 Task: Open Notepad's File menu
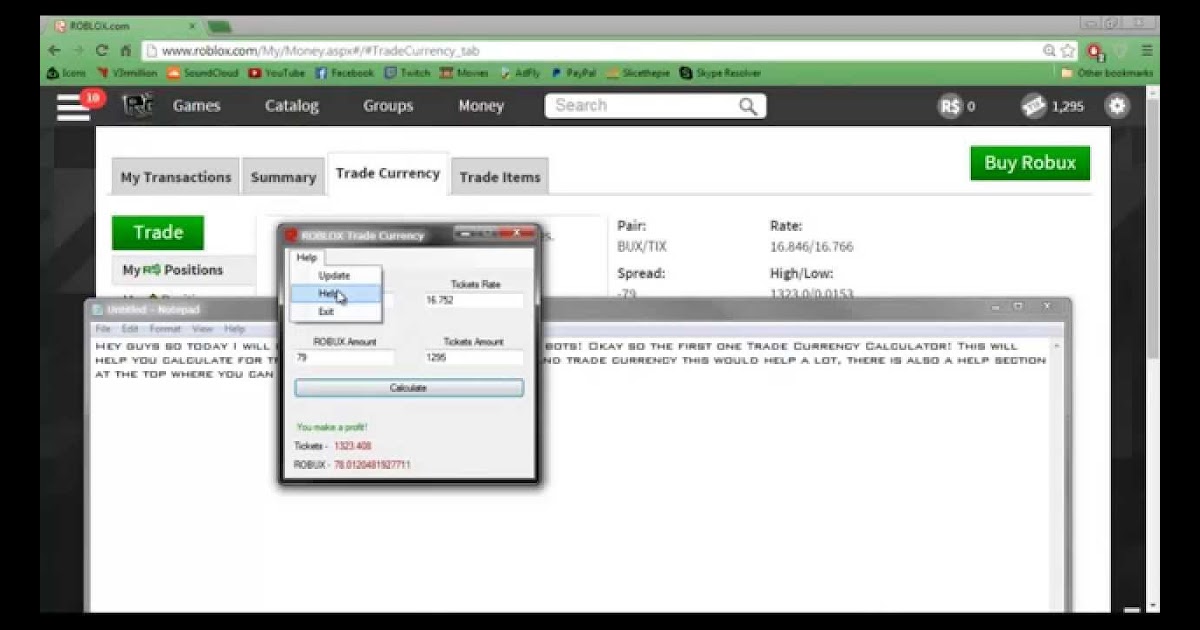(102, 329)
